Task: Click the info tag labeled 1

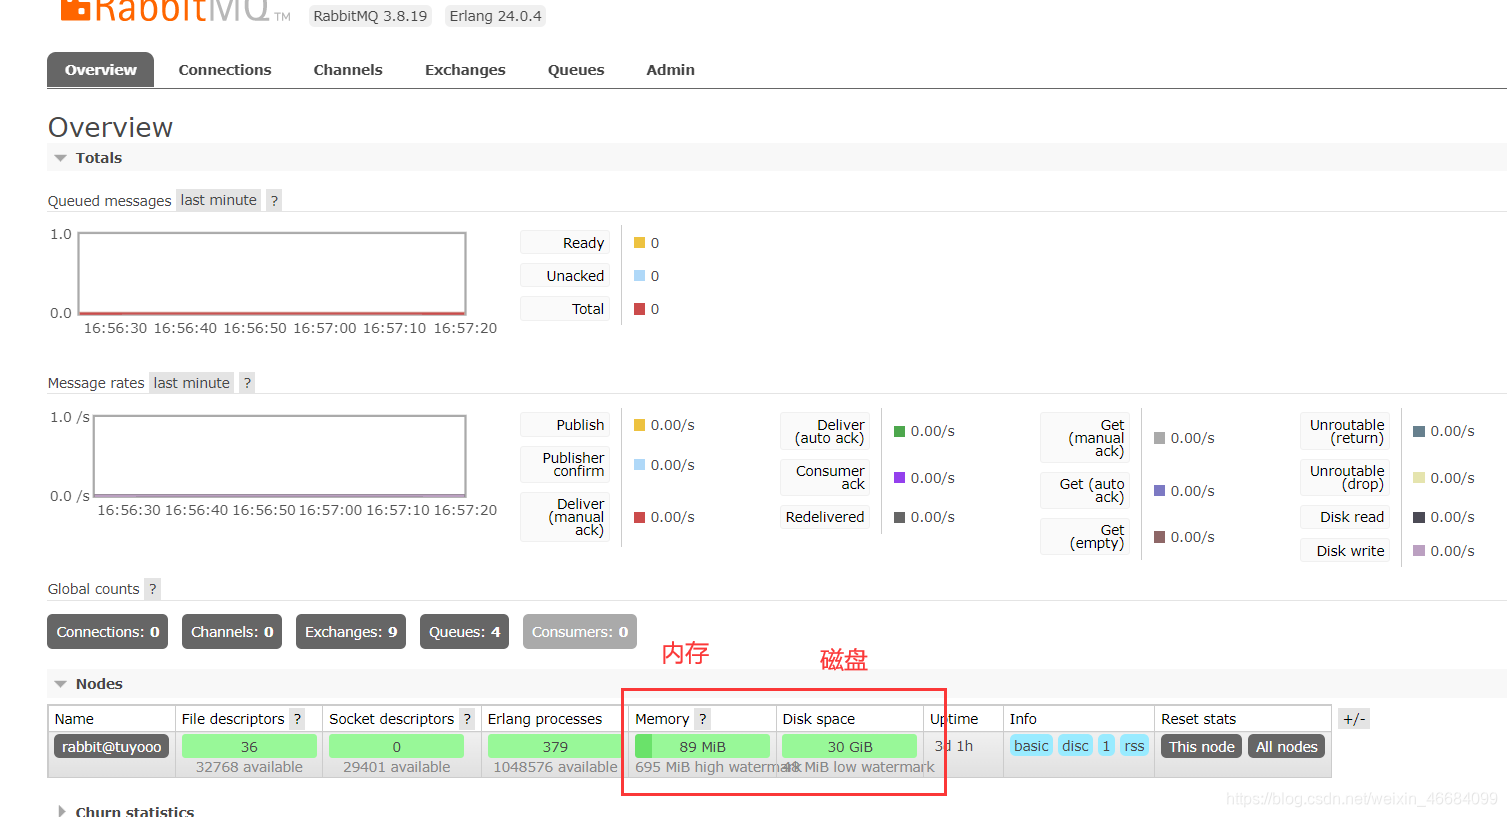Action: [x=1106, y=746]
